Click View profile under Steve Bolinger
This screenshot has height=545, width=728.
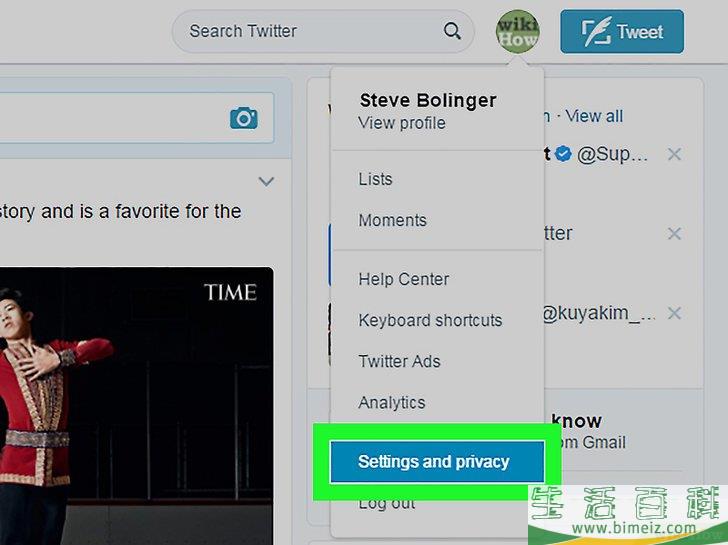[x=402, y=123]
